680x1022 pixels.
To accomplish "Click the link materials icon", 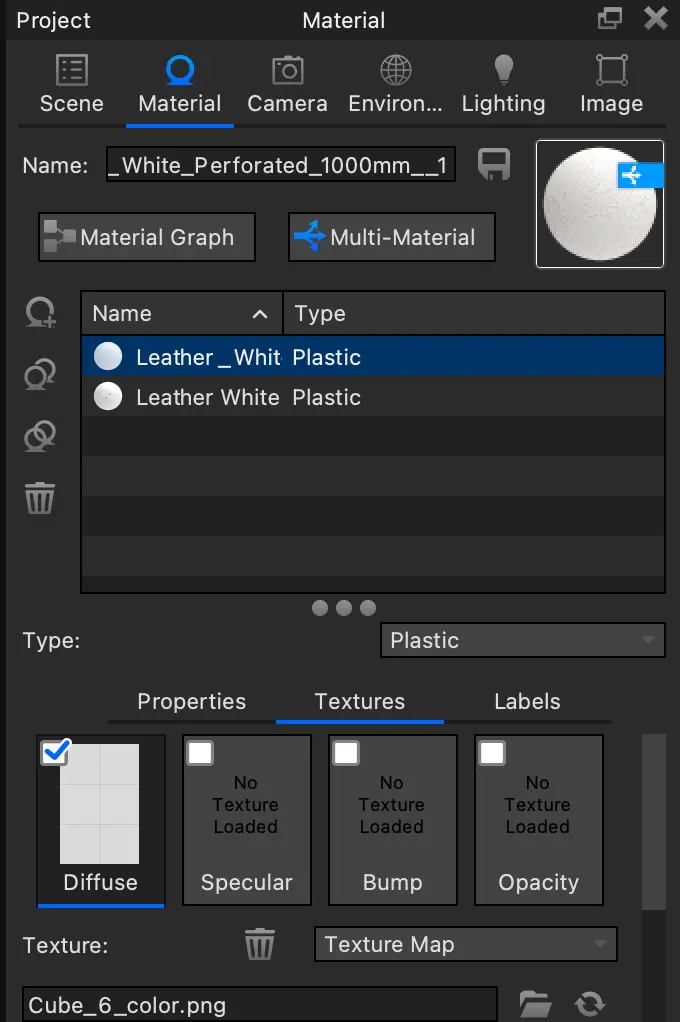I will click(x=39, y=435).
